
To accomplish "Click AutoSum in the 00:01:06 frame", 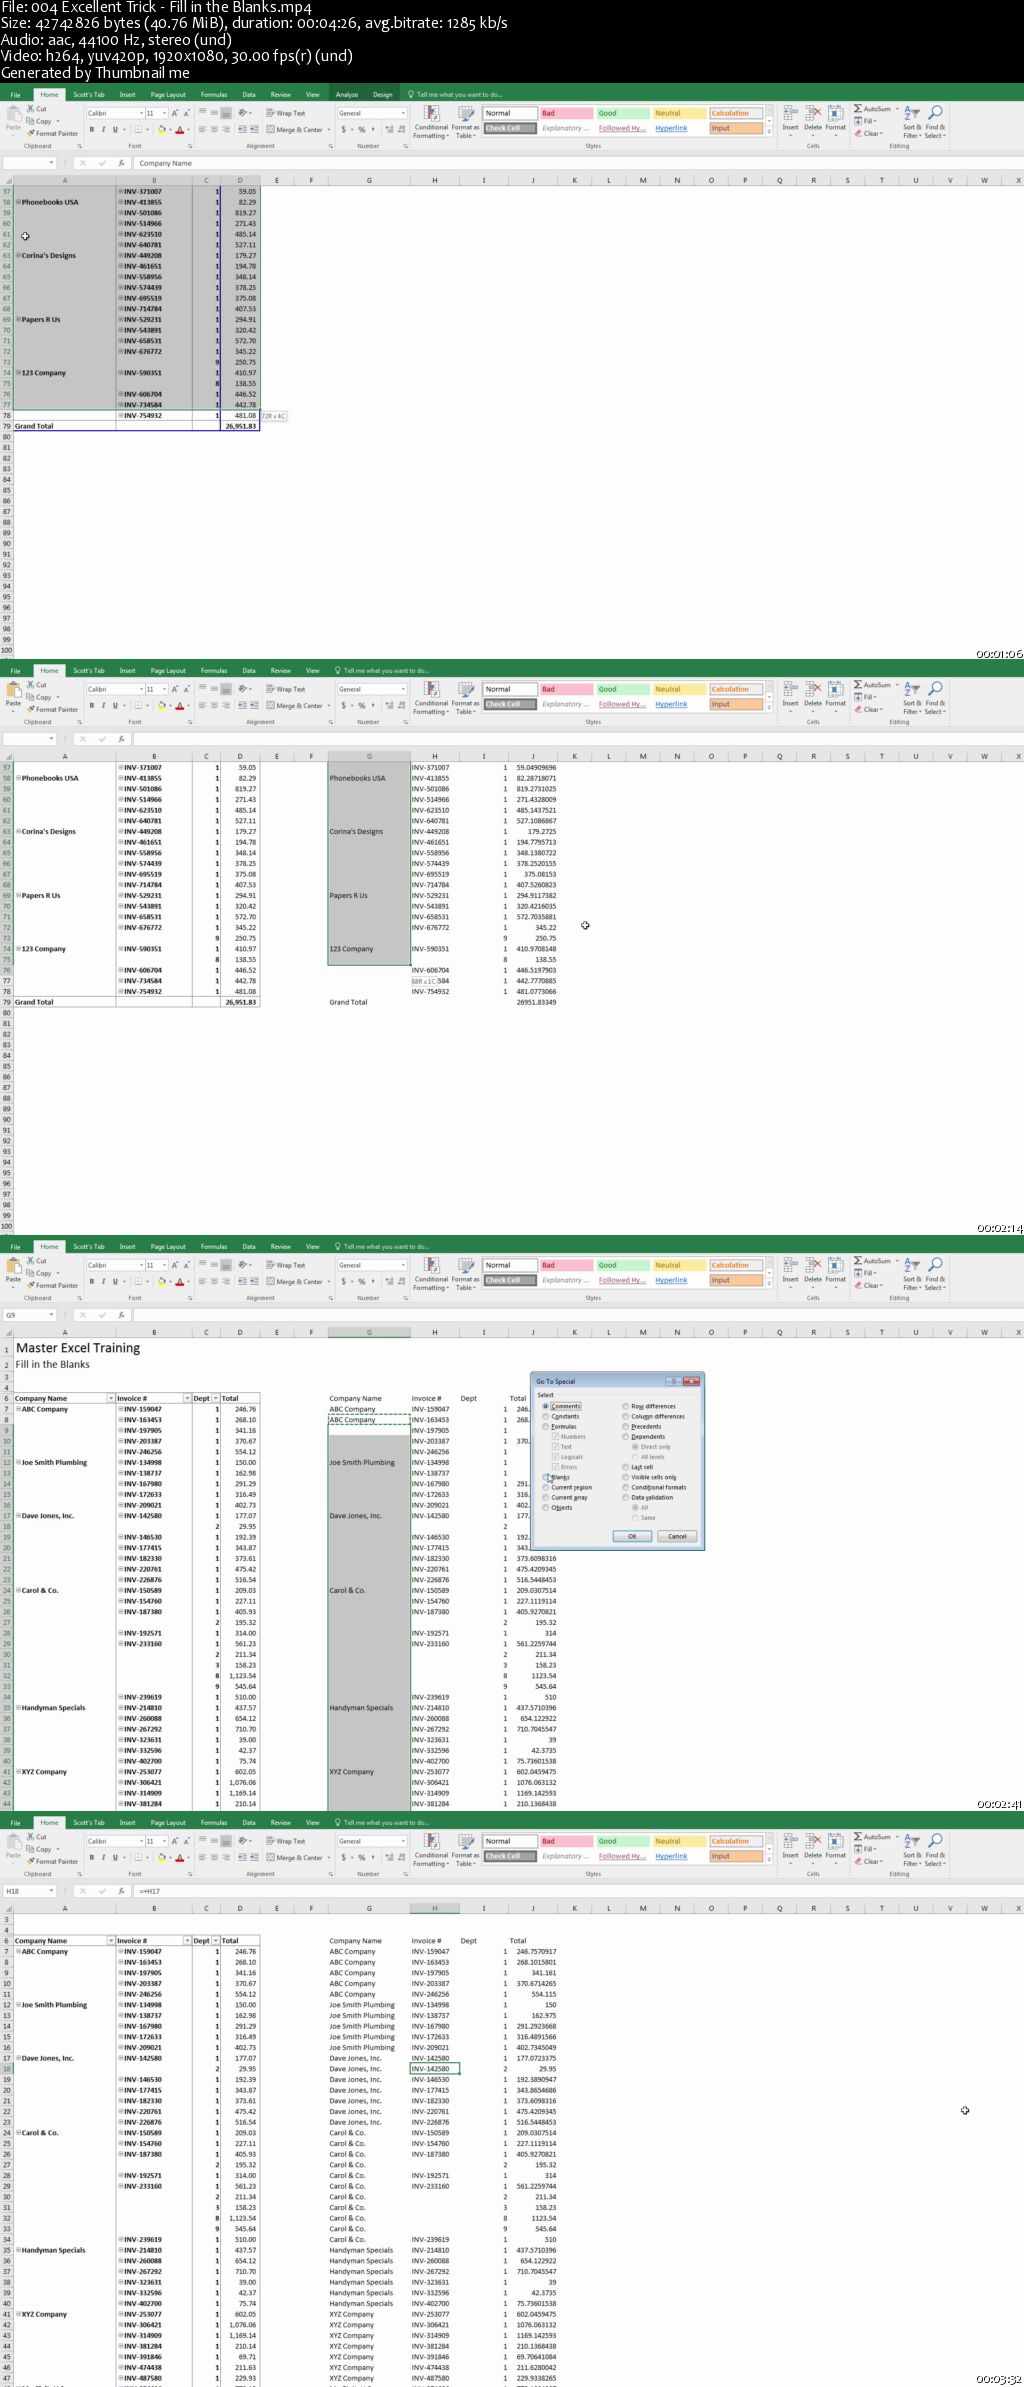I will (x=873, y=109).
